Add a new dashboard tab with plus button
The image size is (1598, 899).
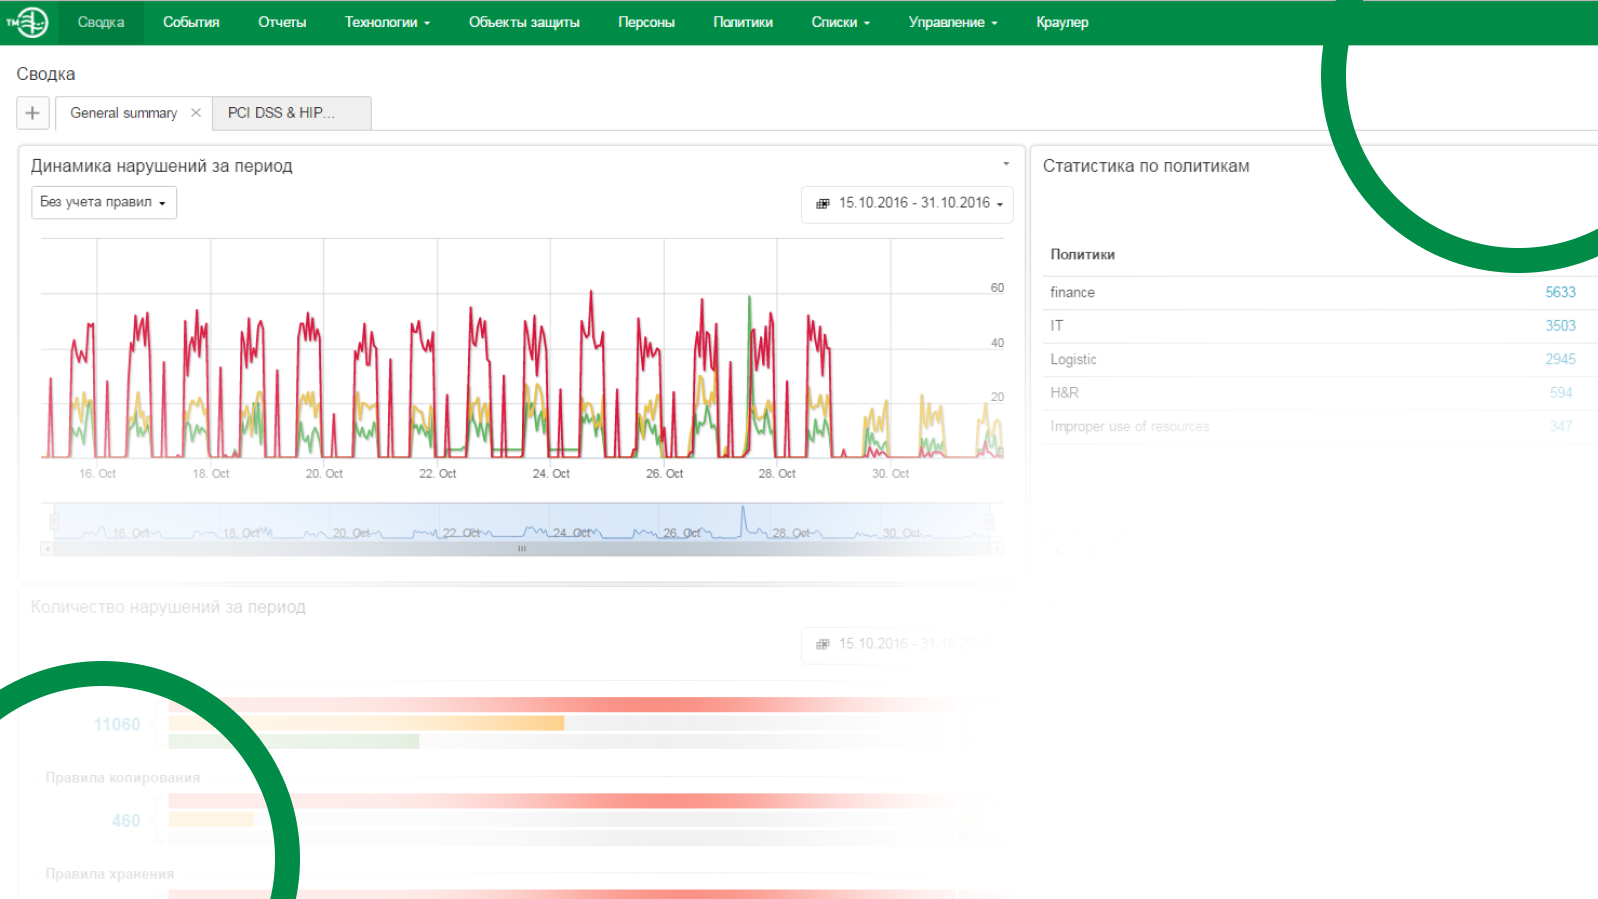point(33,113)
